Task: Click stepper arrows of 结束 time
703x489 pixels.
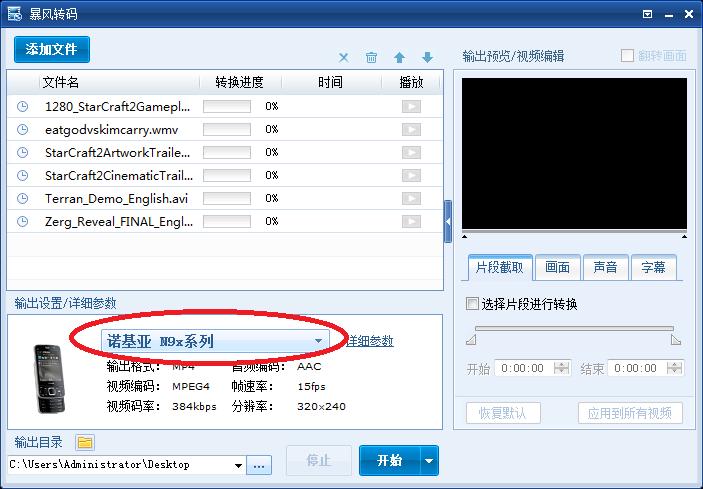Action: [674, 368]
